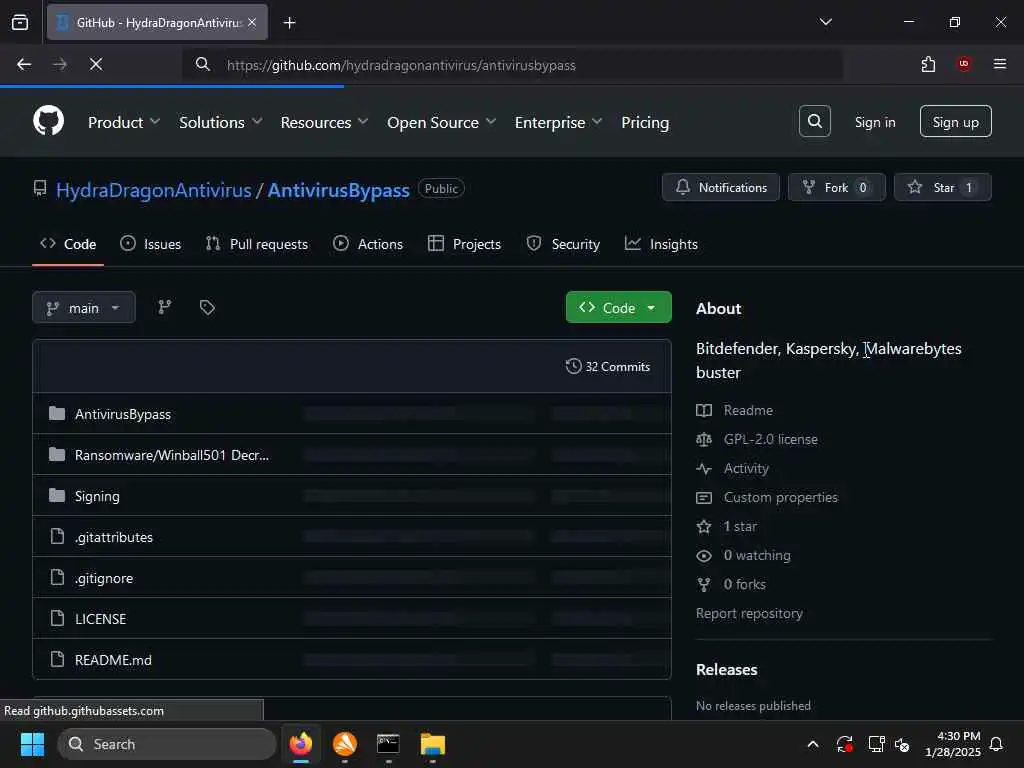Open the terminal taskbar icon
The image size is (1024, 768).
click(388, 744)
